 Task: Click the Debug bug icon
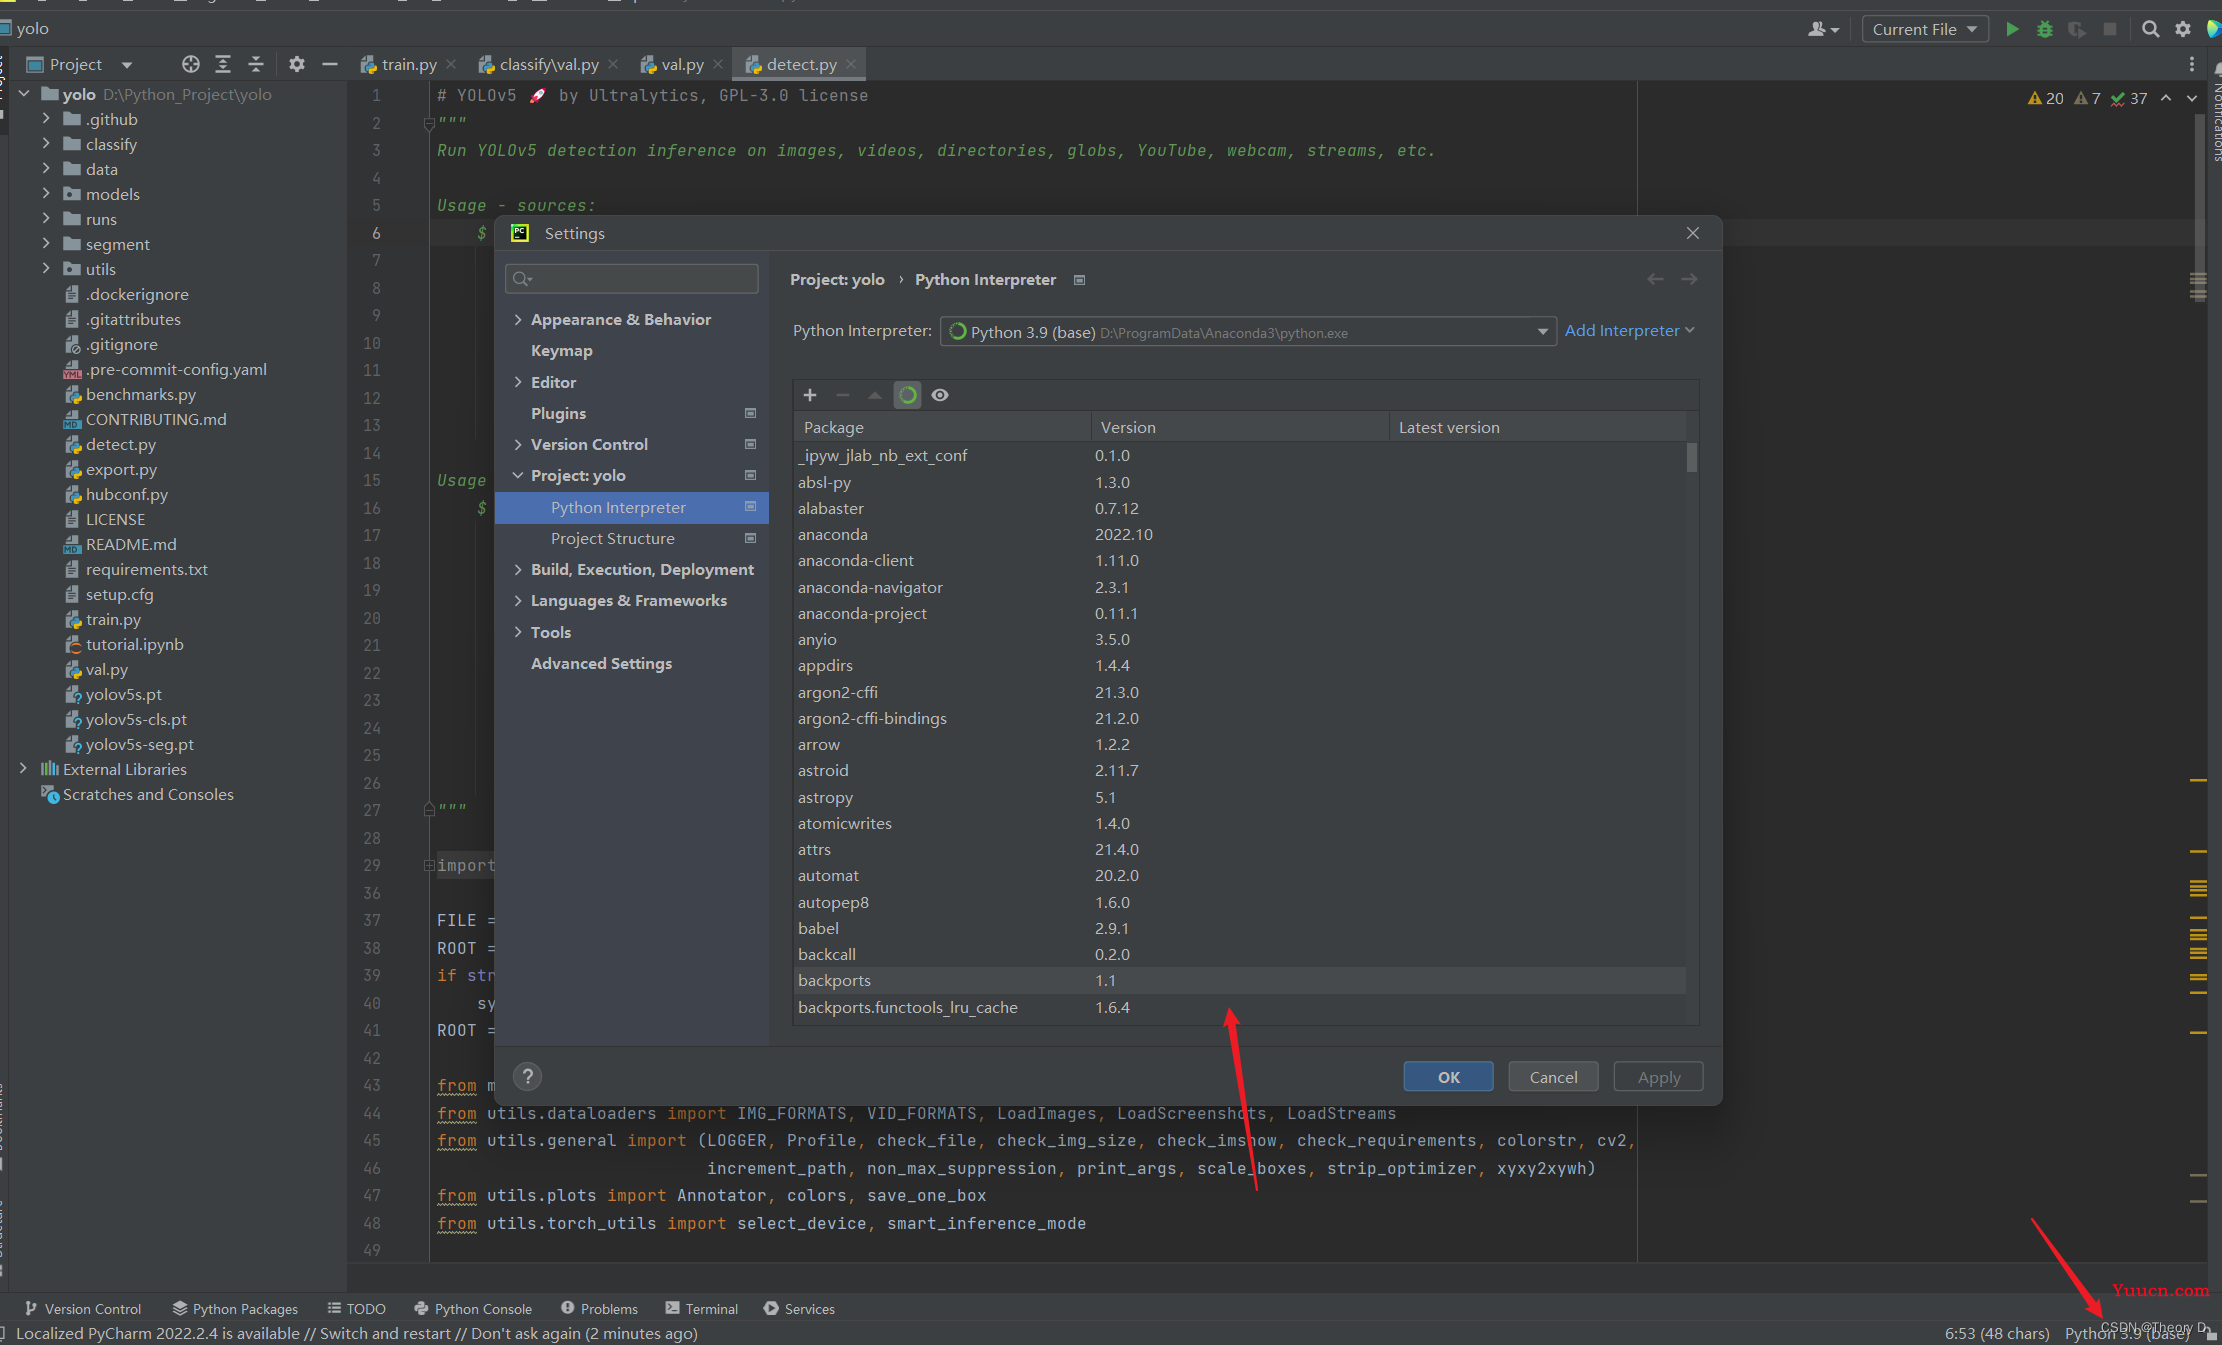(2045, 29)
